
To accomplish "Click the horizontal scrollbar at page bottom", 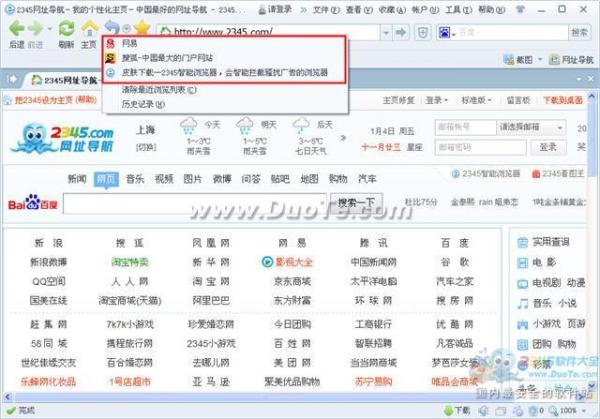I will [x=295, y=397].
